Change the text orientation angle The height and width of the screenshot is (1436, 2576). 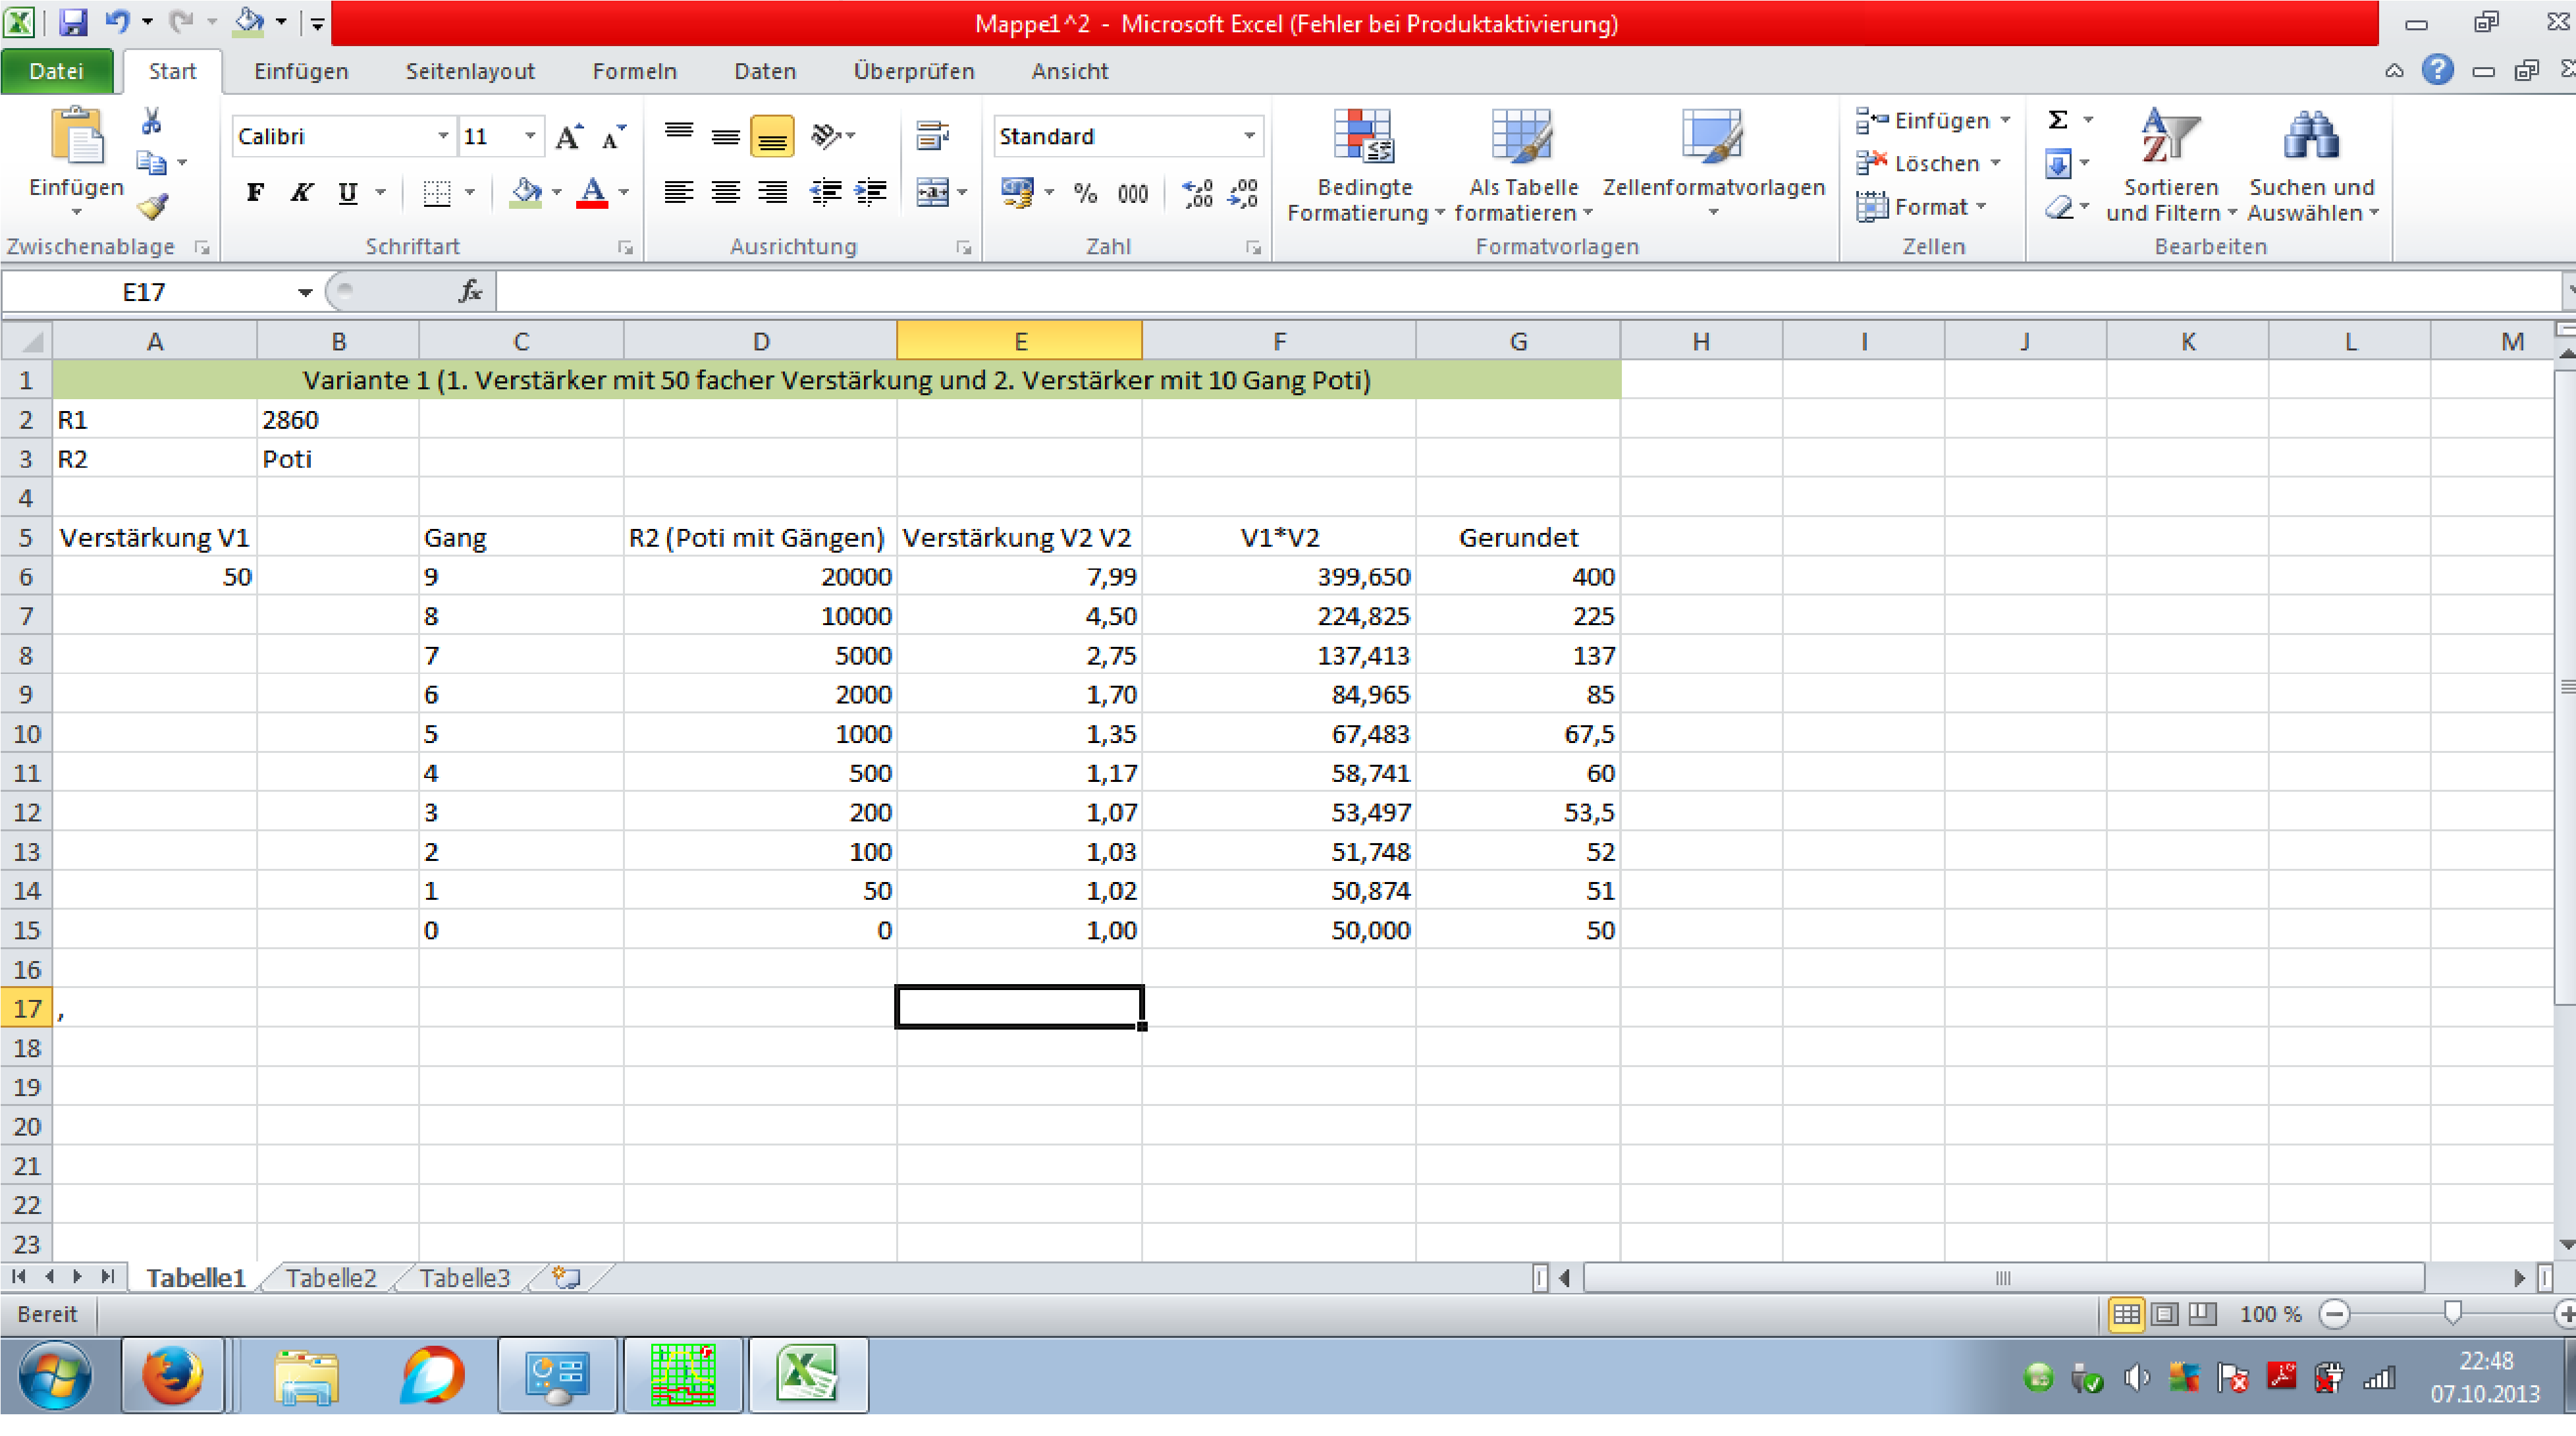(x=826, y=136)
